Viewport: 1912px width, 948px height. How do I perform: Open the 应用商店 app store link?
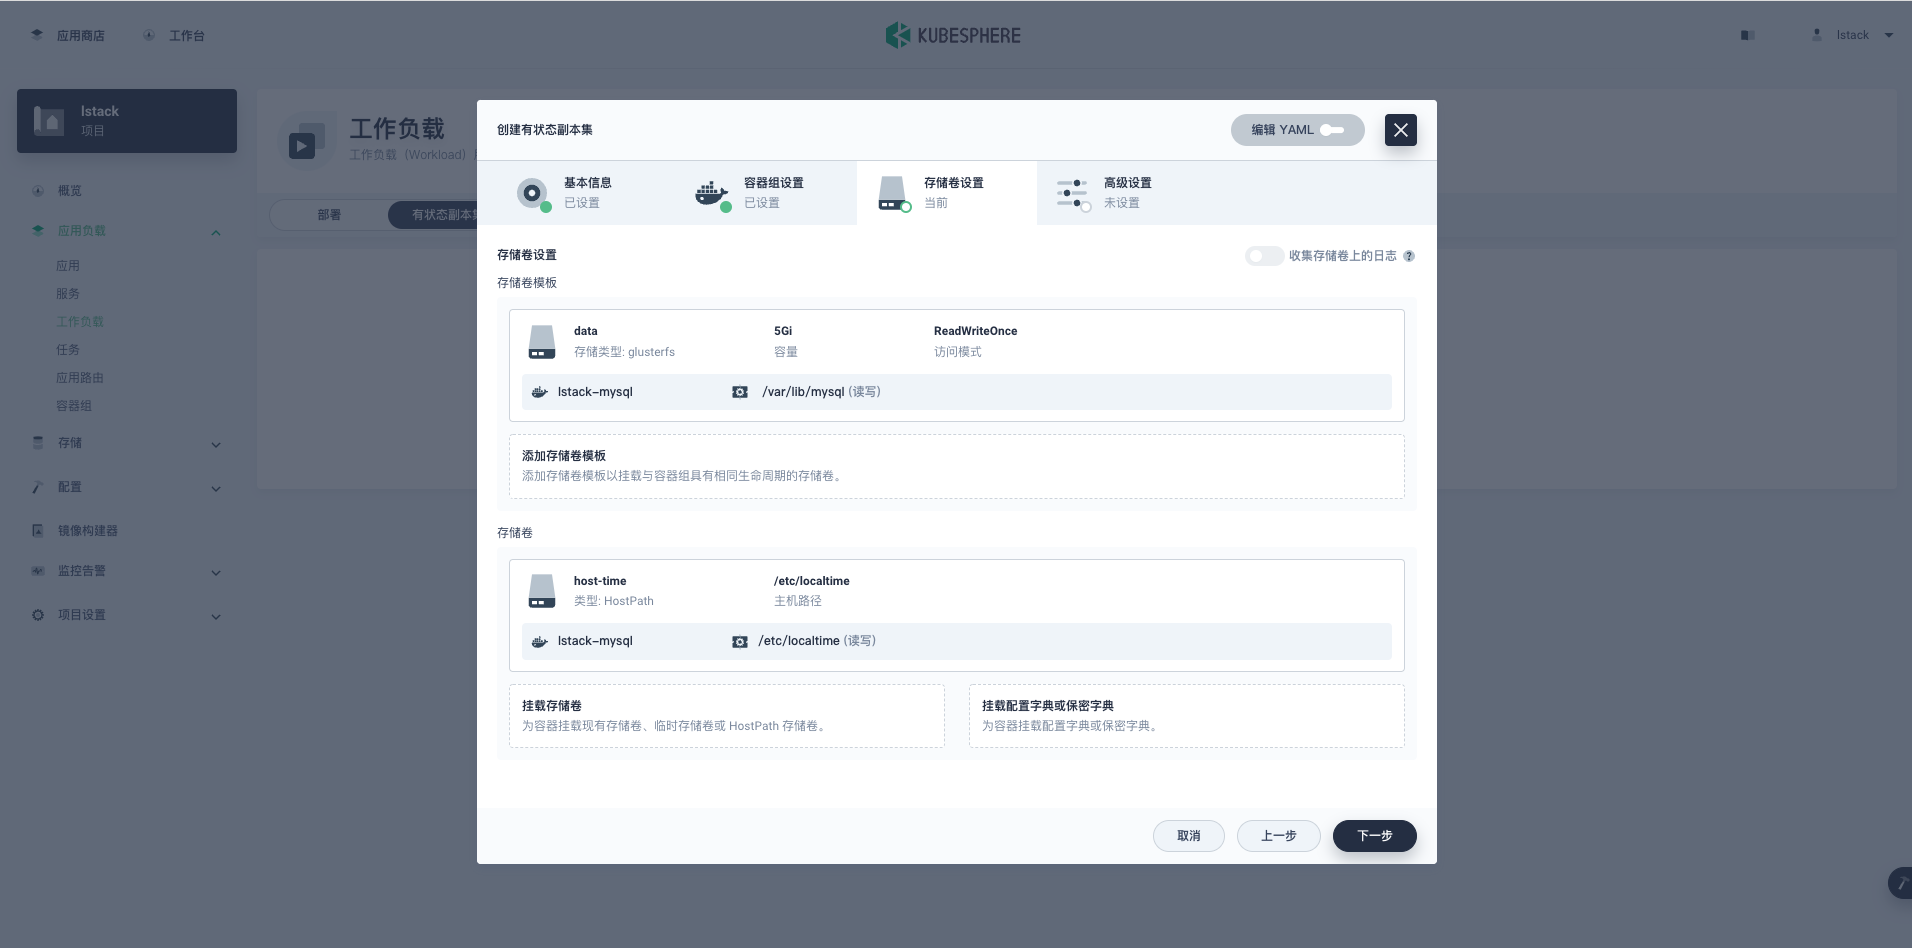point(80,35)
